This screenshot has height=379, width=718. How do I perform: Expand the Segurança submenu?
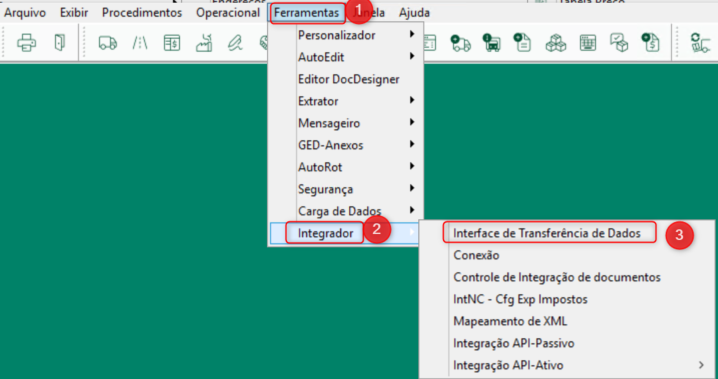346,189
